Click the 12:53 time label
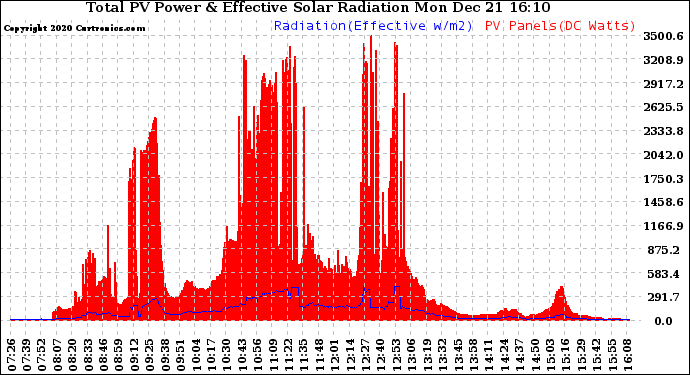Viewport: 690px width, 375px height. (396, 355)
